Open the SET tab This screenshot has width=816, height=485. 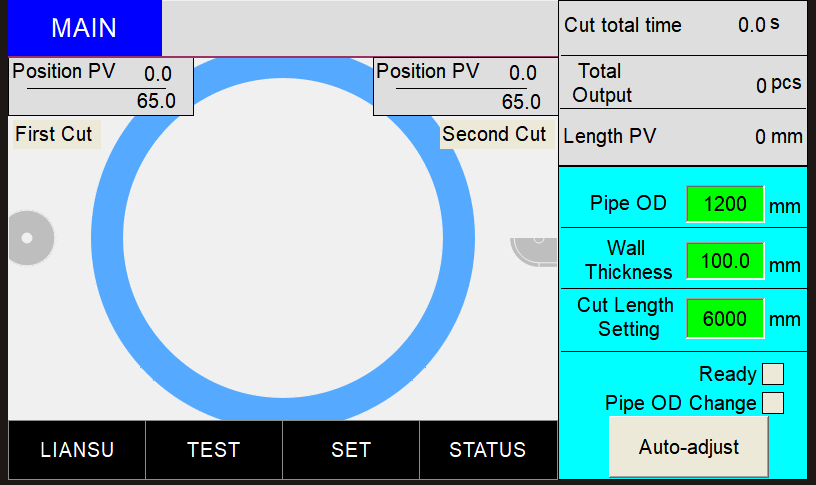[x=351, y=450]
